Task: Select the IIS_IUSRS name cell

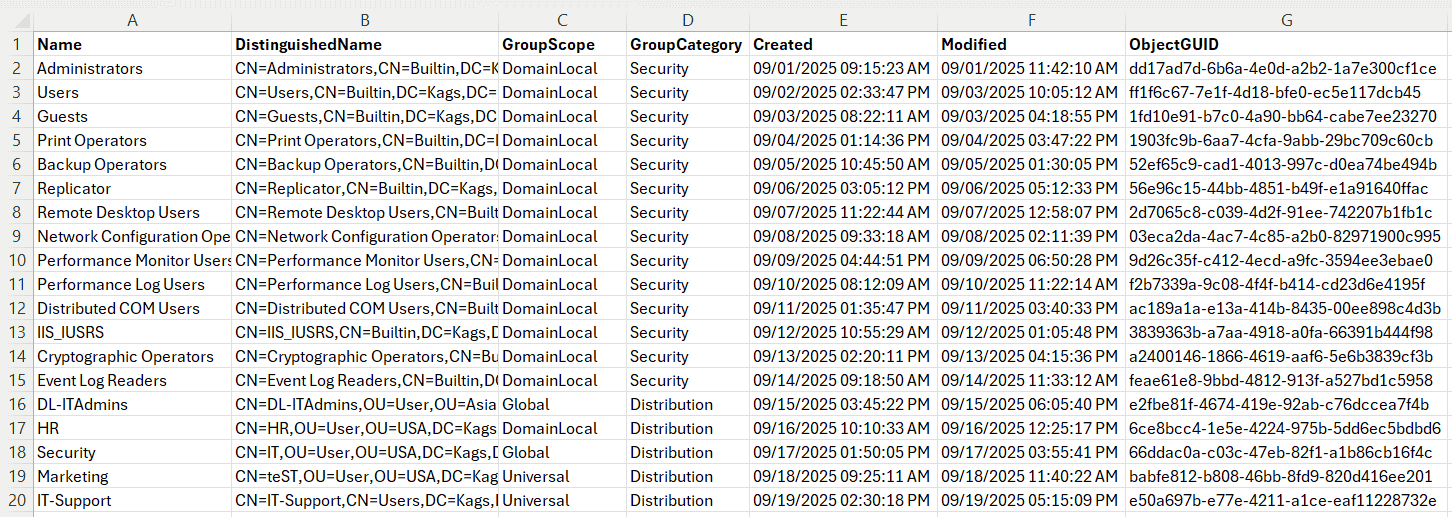Action: click(x=132, y=332)
